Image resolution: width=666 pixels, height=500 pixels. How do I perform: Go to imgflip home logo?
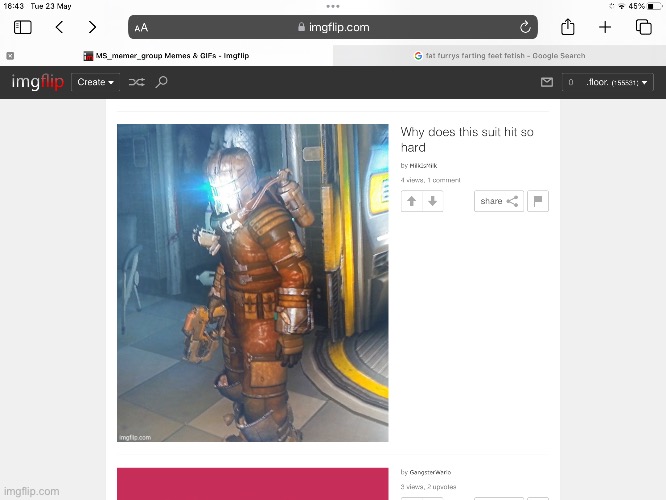point(37,82)
